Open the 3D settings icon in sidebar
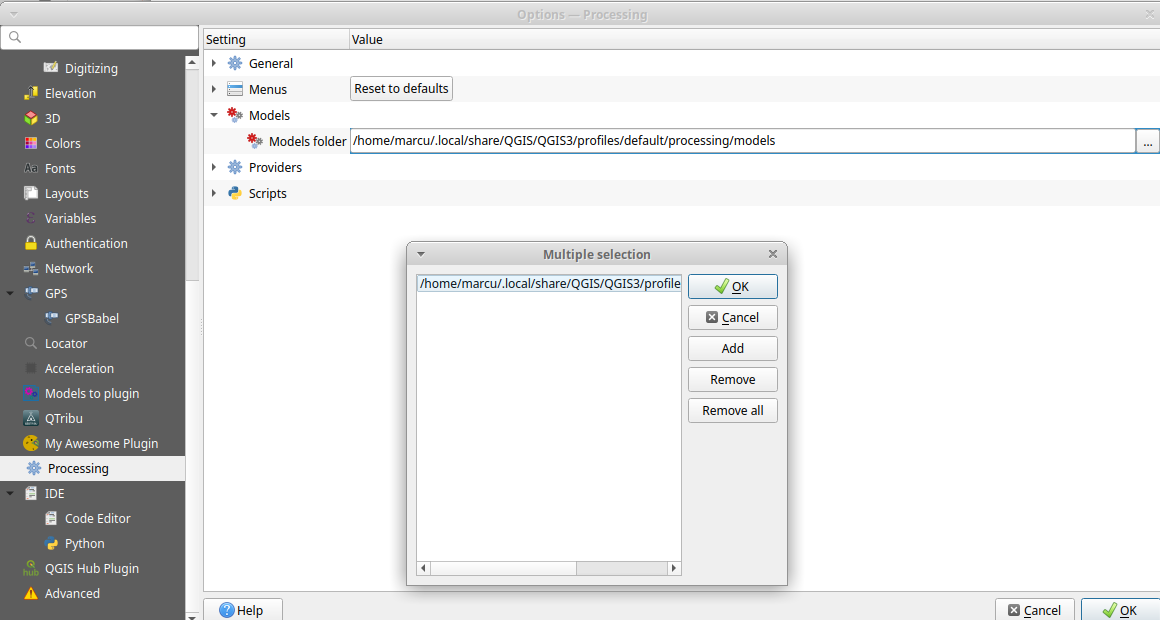This screenshot has height=620, width=1160. coord(30,118)
